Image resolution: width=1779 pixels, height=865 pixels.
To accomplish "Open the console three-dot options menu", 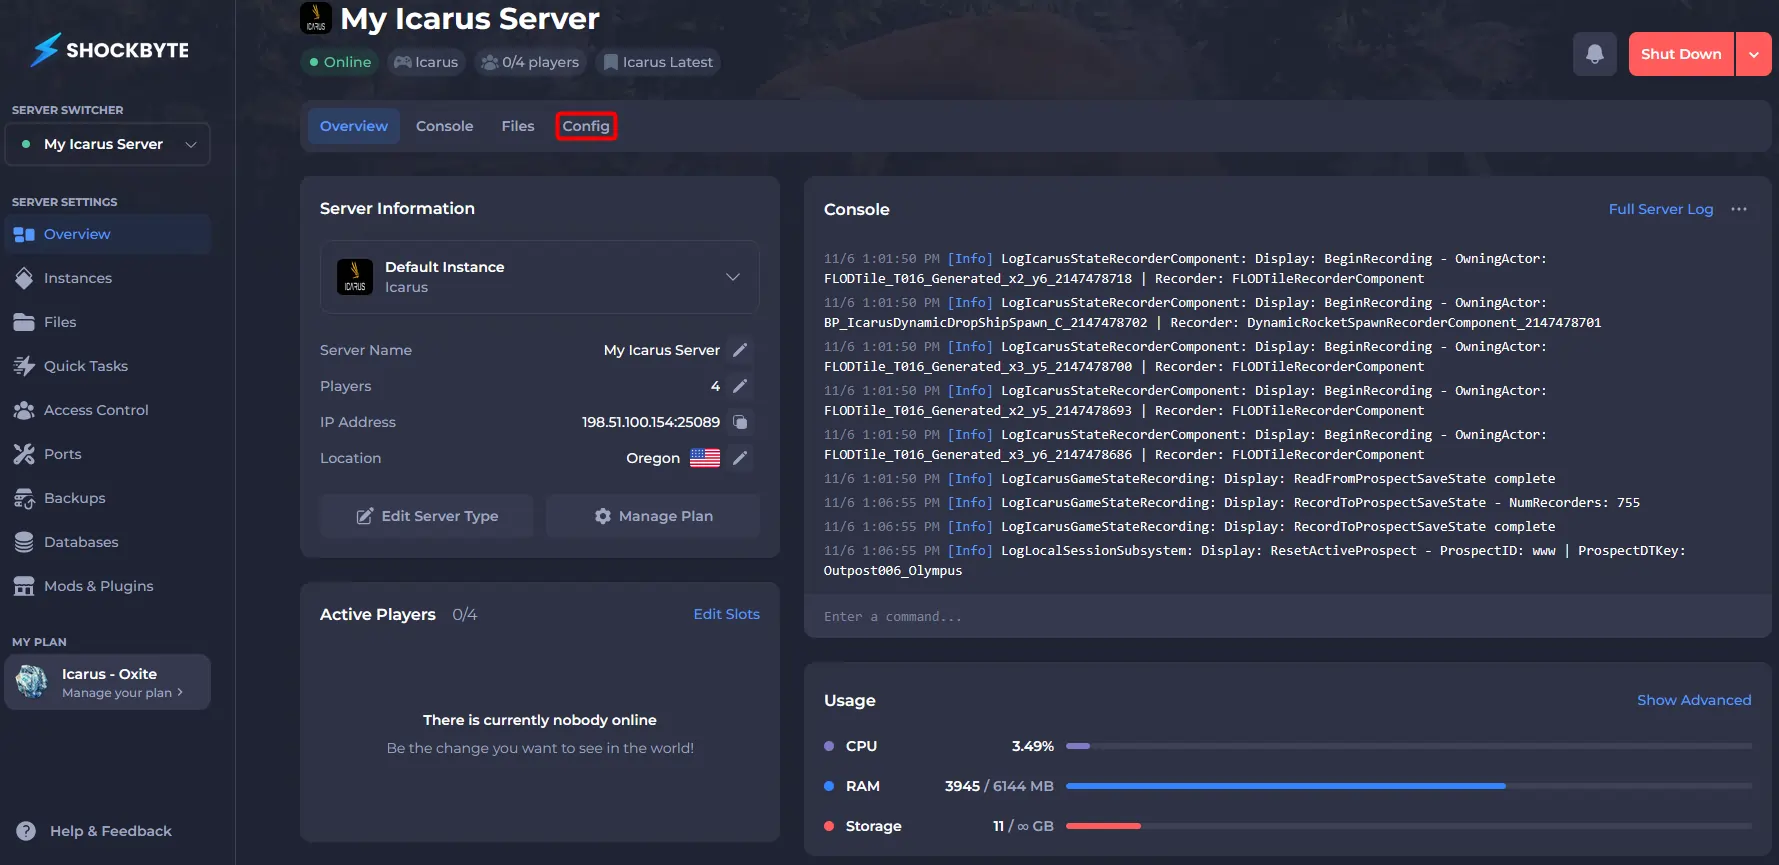I will (x=1739, y=209).
